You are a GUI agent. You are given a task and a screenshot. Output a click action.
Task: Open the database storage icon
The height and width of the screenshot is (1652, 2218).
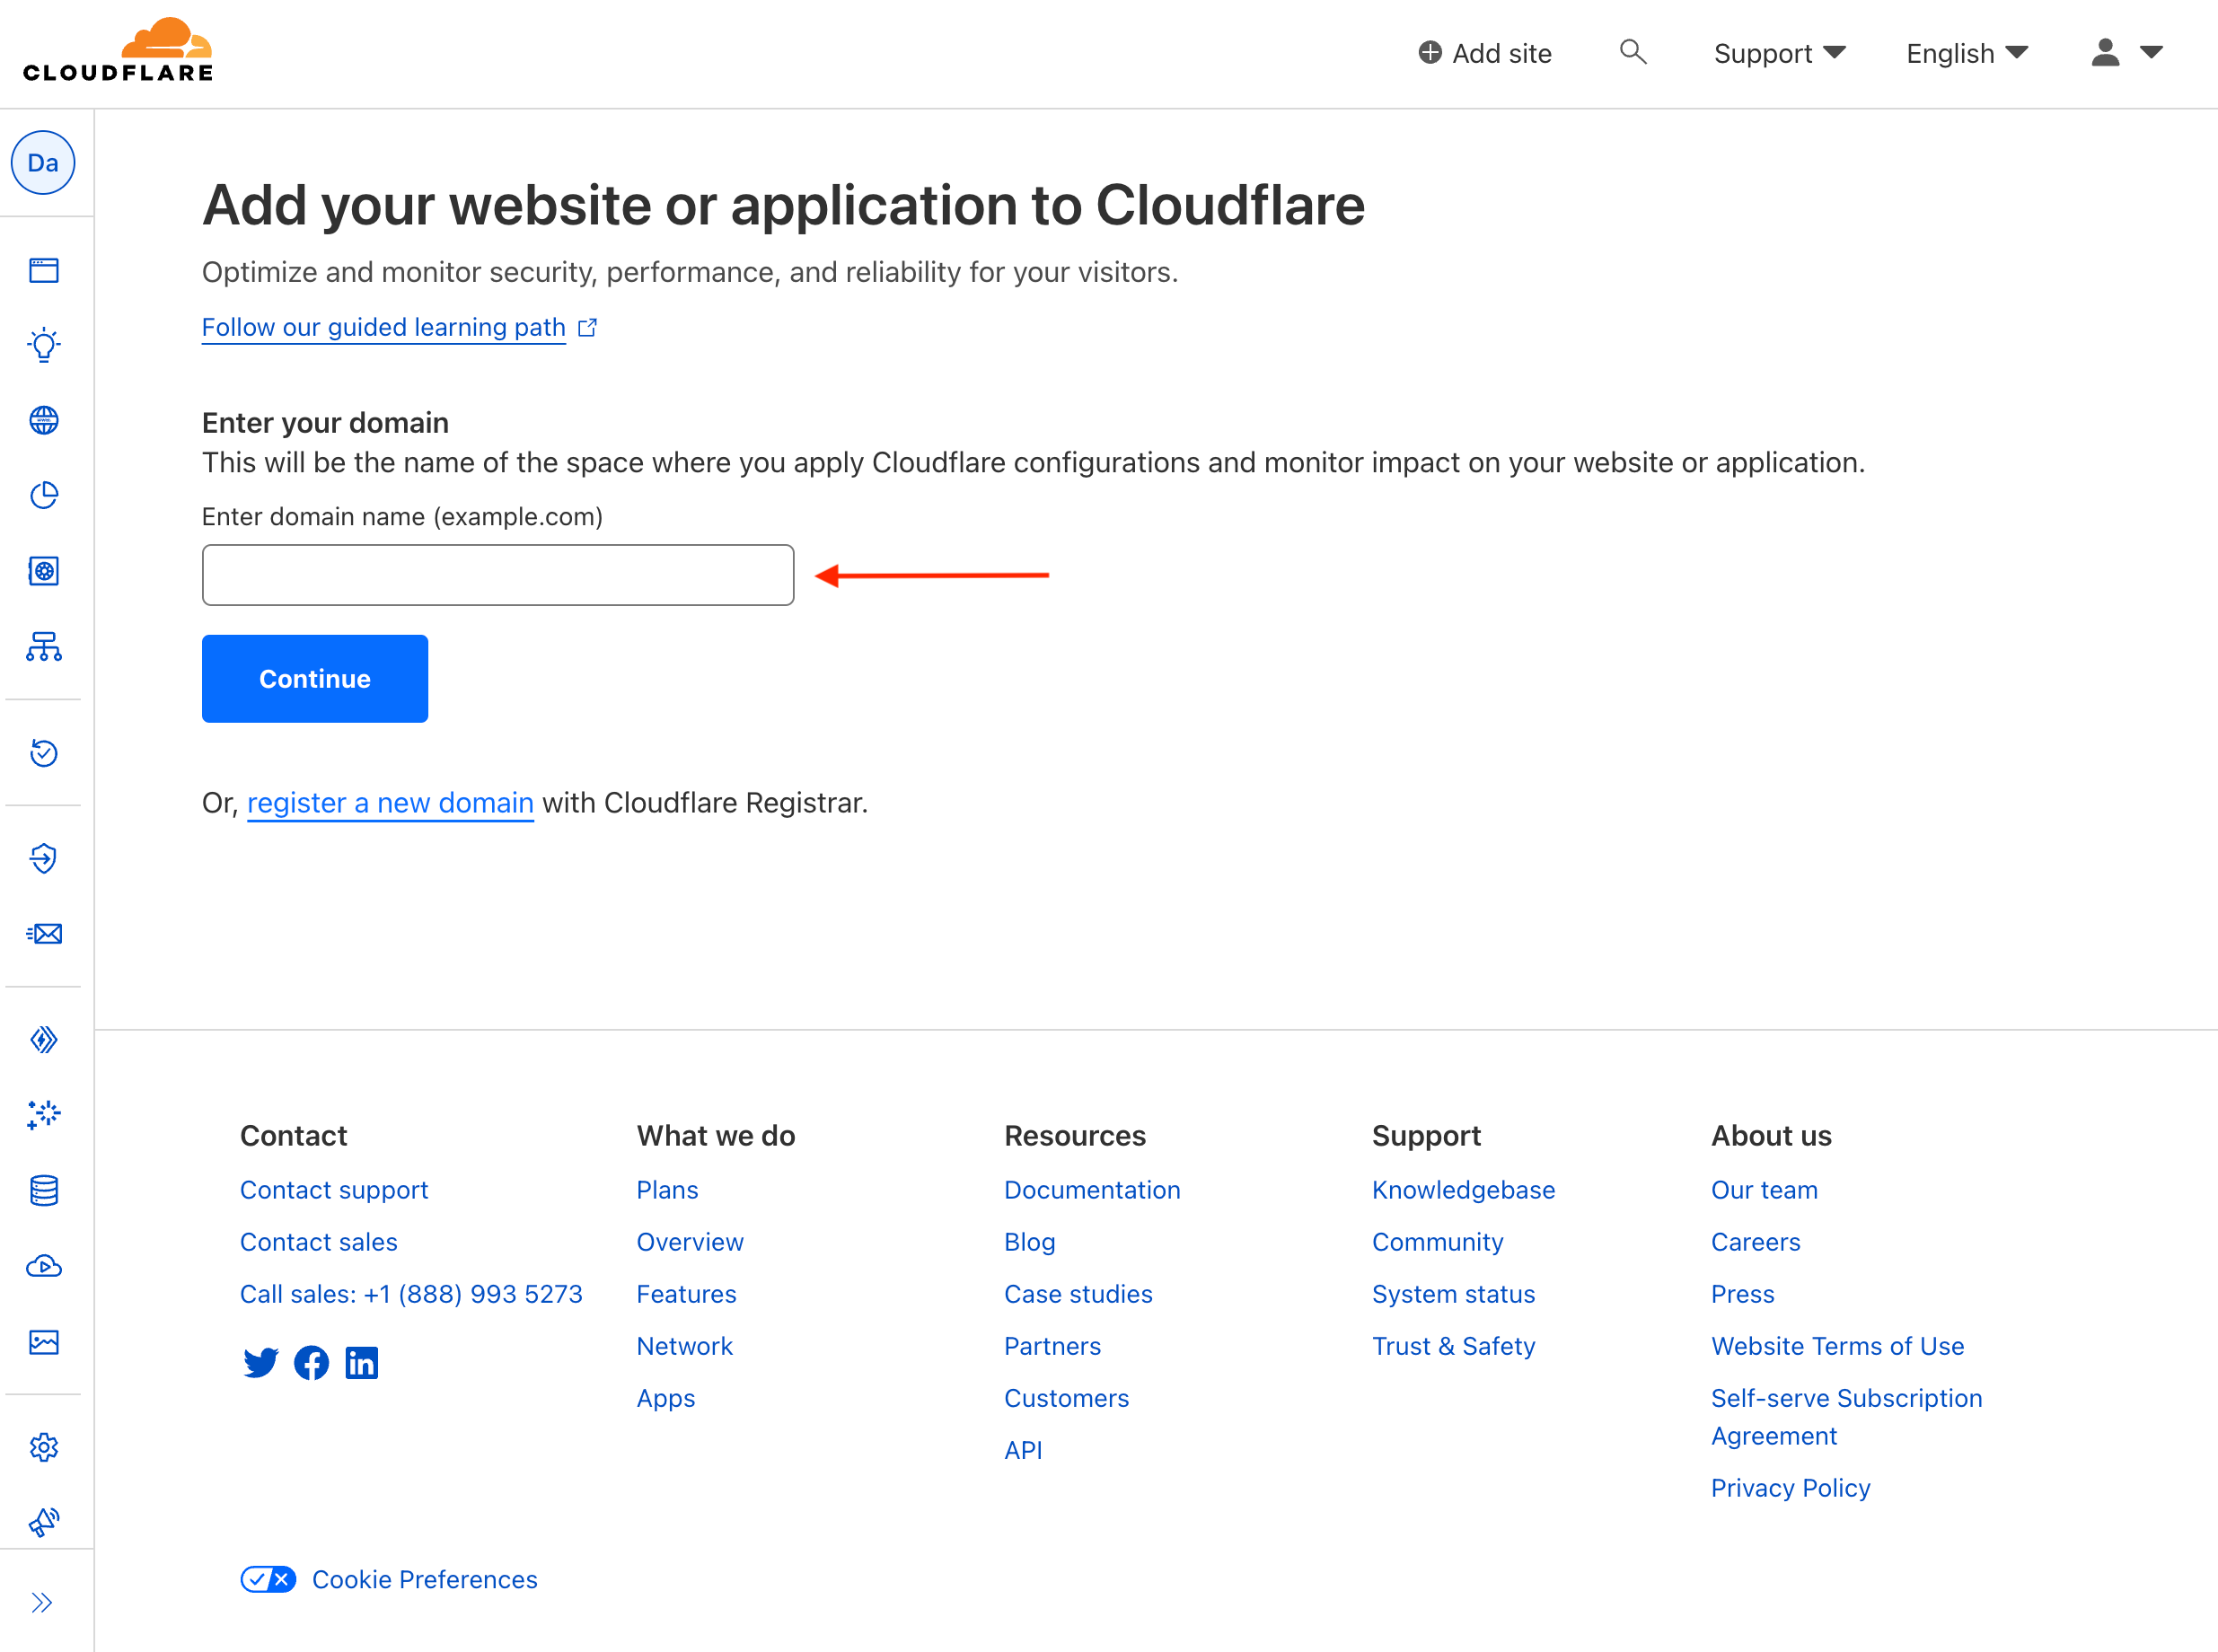[43, 1190]
